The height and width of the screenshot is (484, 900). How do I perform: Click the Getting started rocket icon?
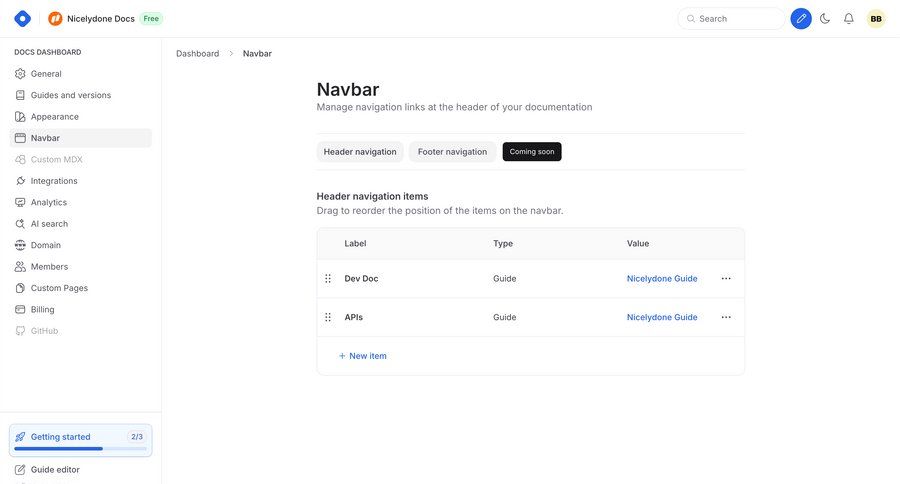20,437
